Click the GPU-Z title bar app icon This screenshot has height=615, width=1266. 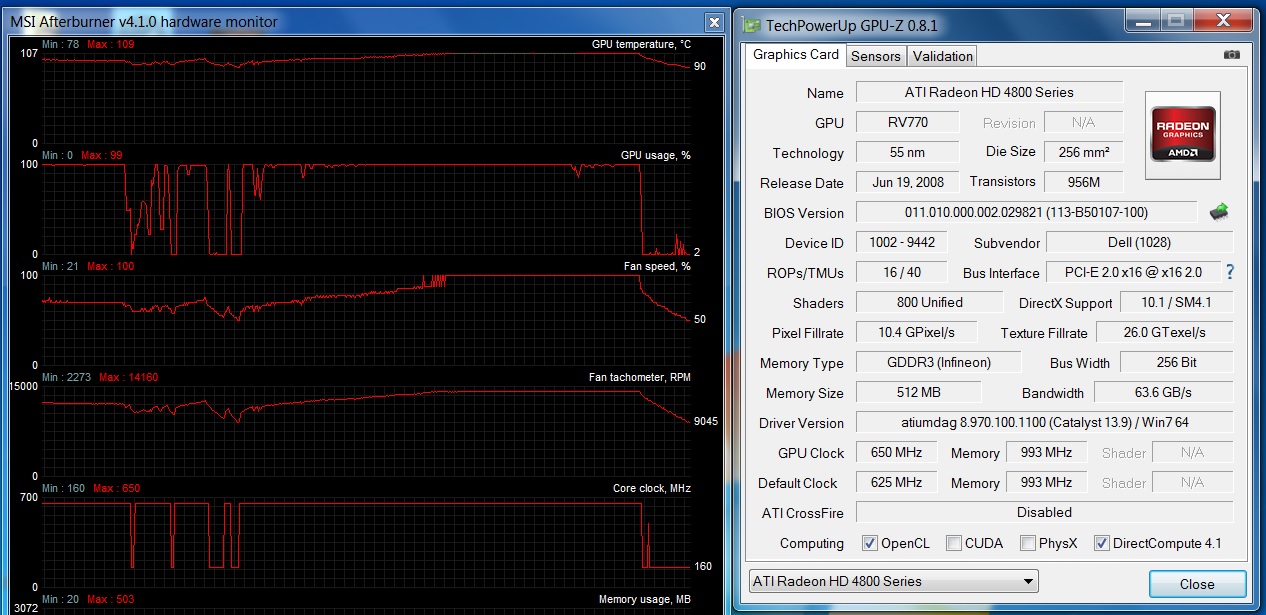tap(750, 24)
